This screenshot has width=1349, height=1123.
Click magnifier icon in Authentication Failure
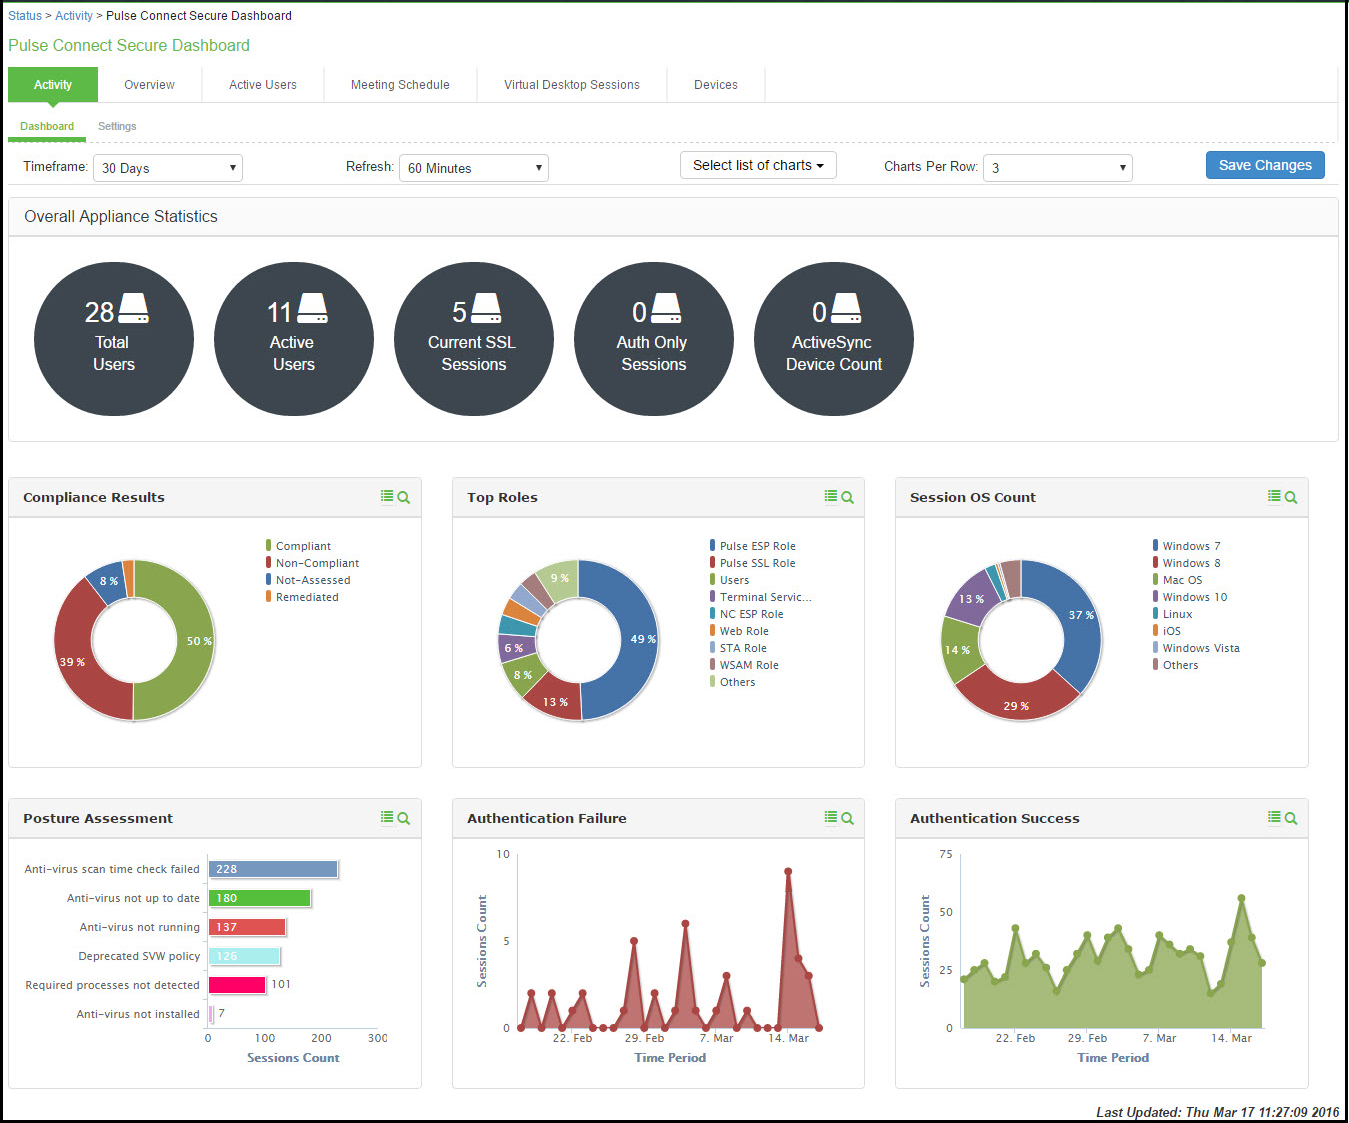click(x=848, y=818)
